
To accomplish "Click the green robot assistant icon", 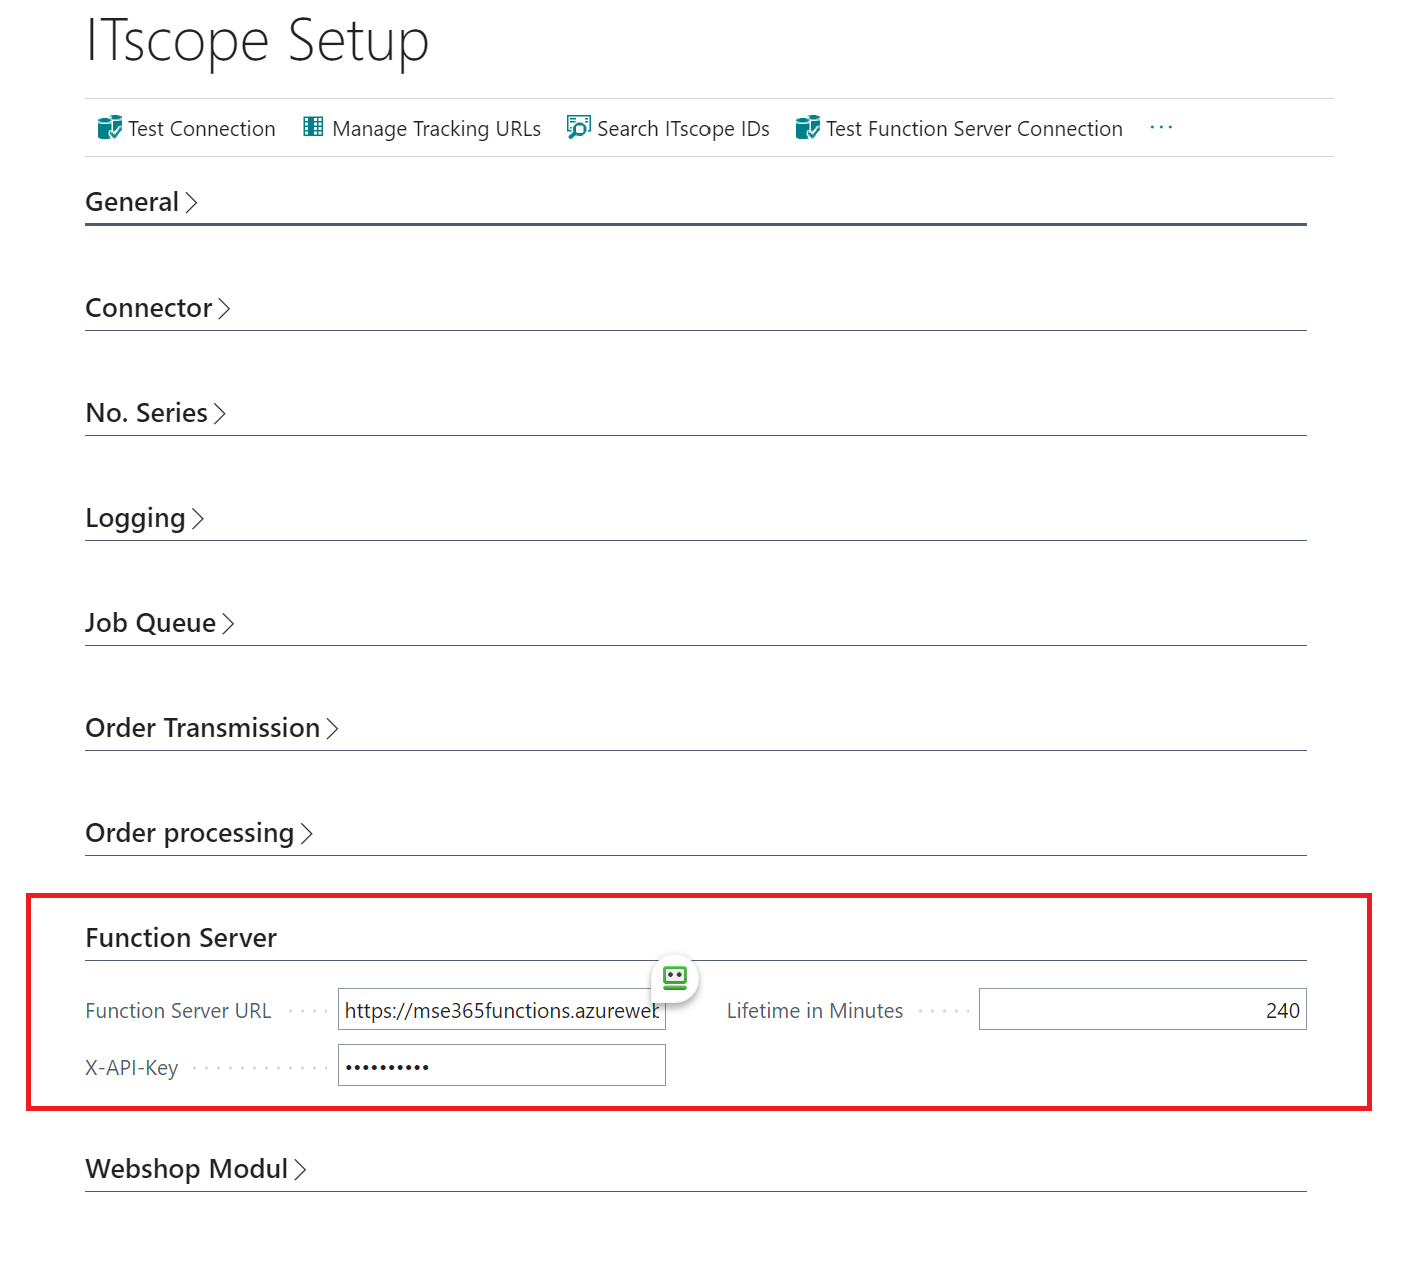I will click(674, 979).
